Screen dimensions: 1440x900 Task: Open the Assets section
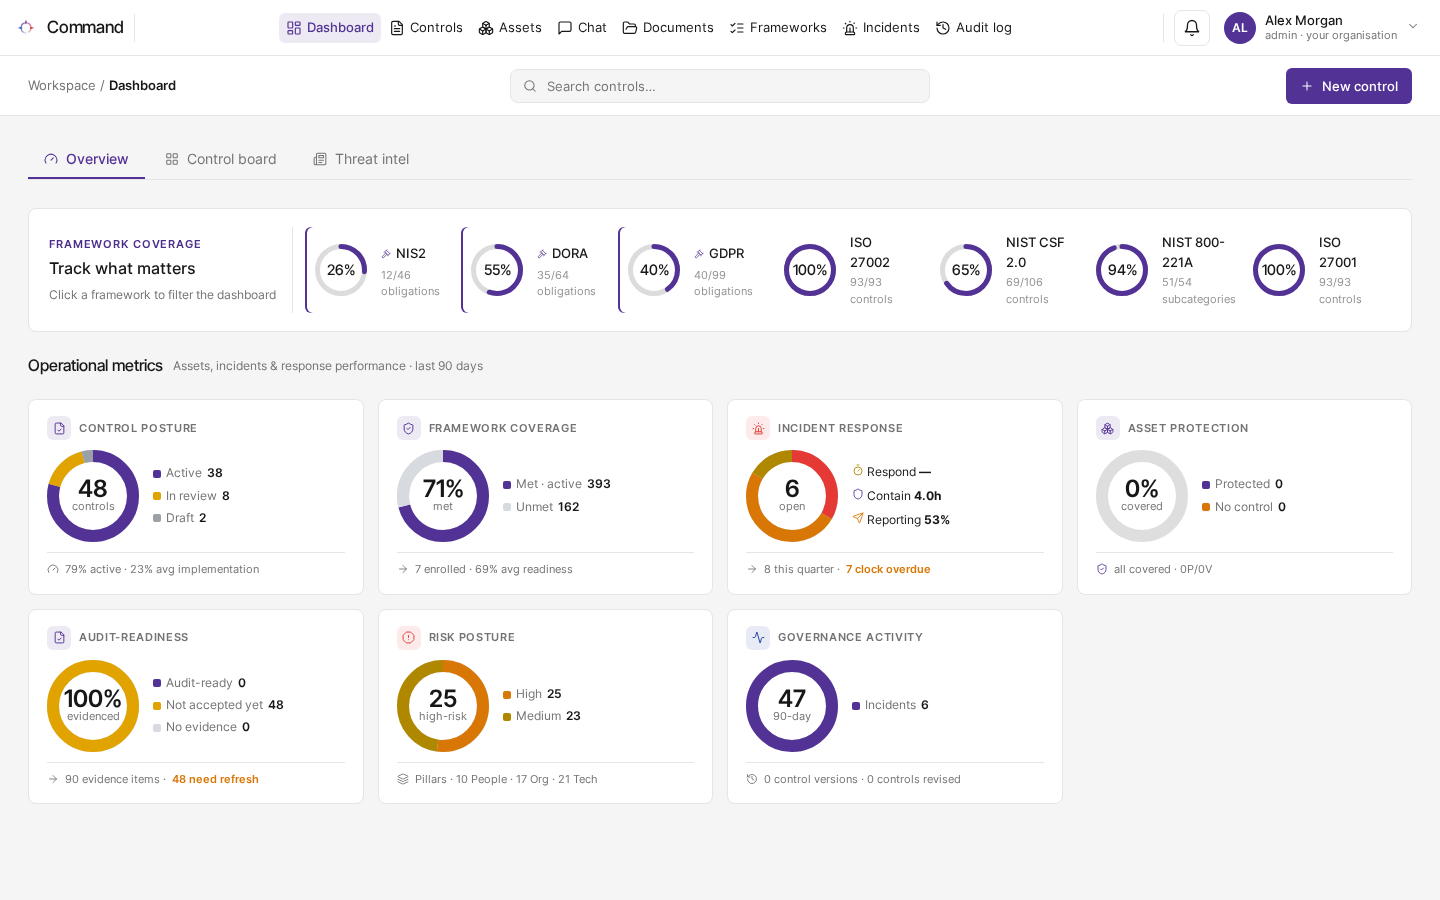point(510,28)
